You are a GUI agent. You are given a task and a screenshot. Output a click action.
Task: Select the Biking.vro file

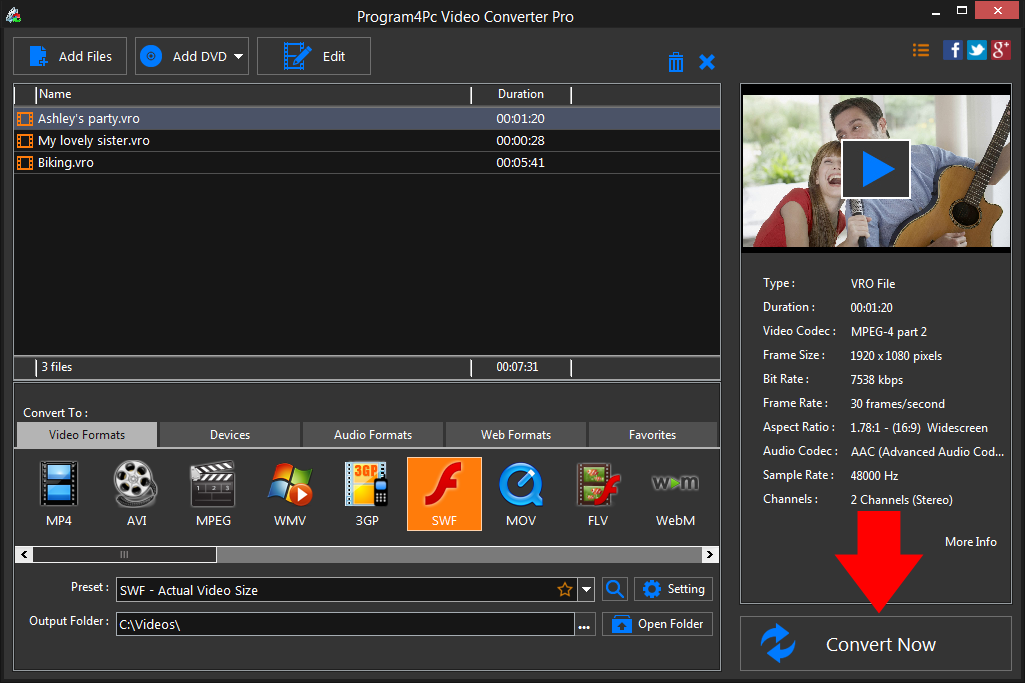66,163
